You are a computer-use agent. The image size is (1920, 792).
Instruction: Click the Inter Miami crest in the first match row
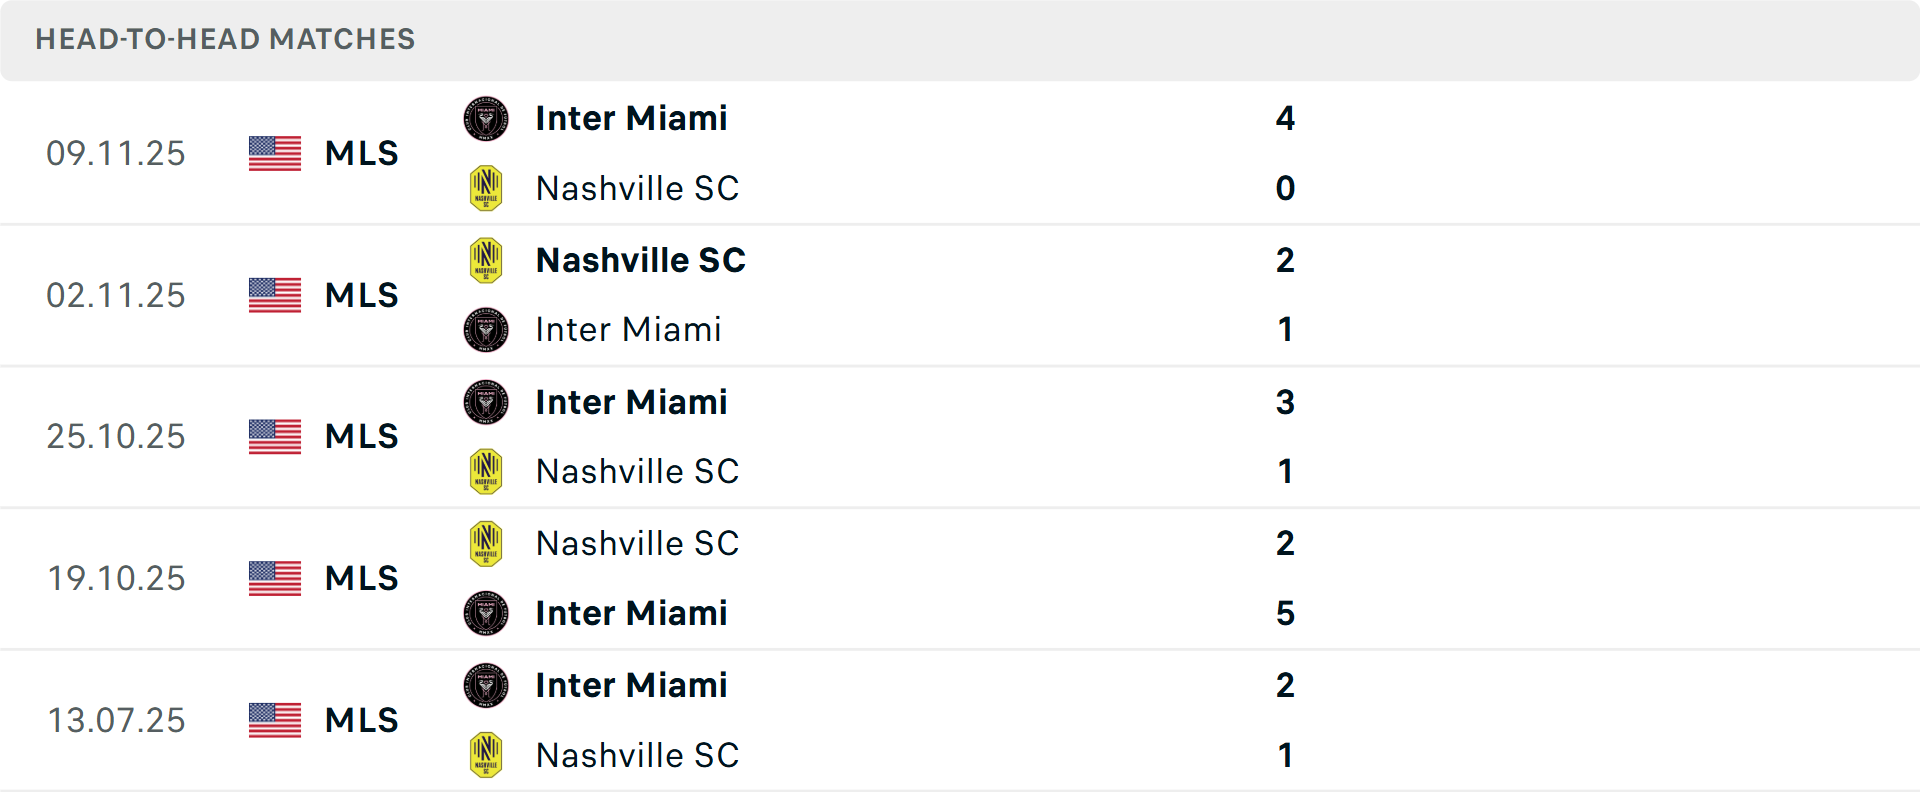(x=486, y=118)
